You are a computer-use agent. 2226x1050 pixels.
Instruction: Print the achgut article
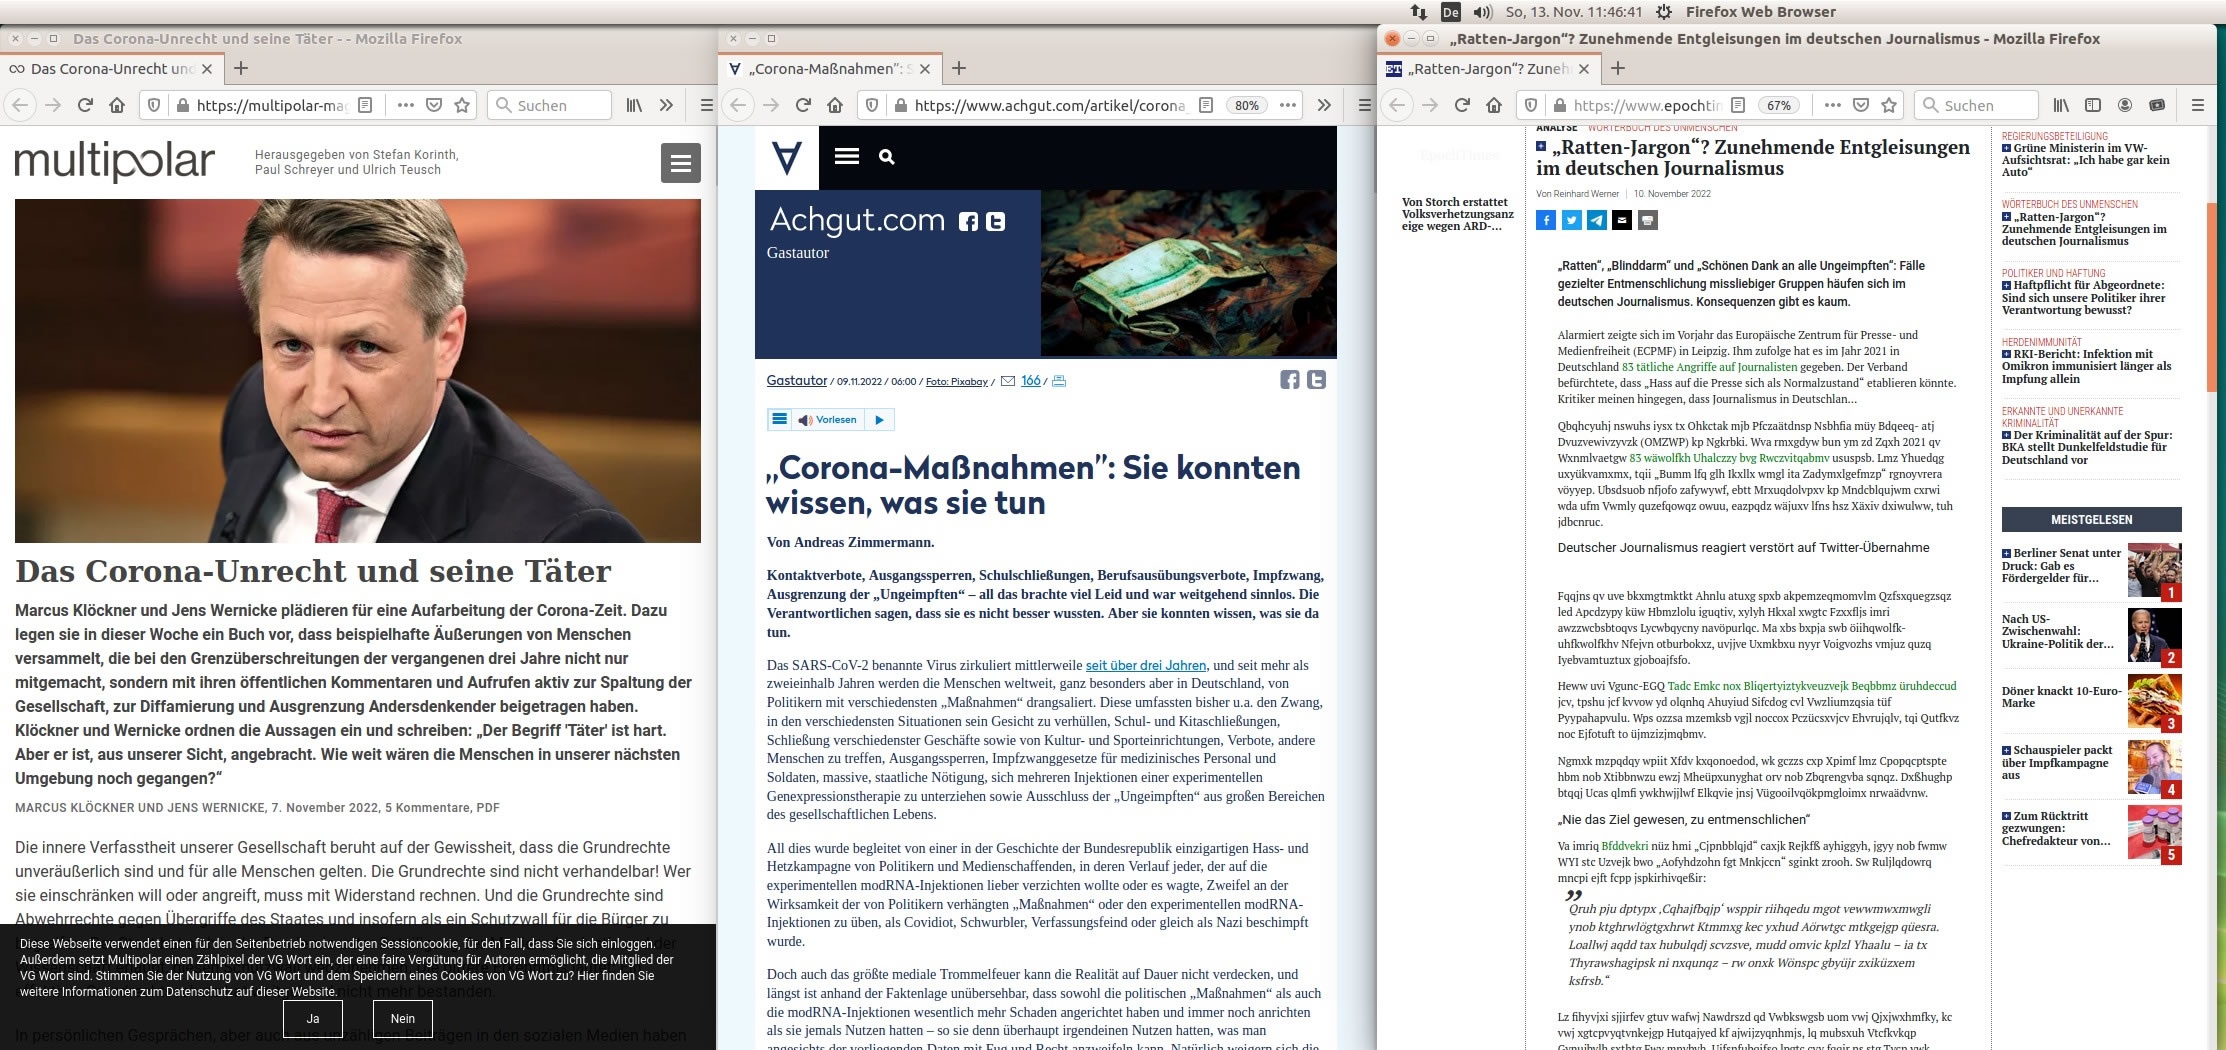point(1059,381)
